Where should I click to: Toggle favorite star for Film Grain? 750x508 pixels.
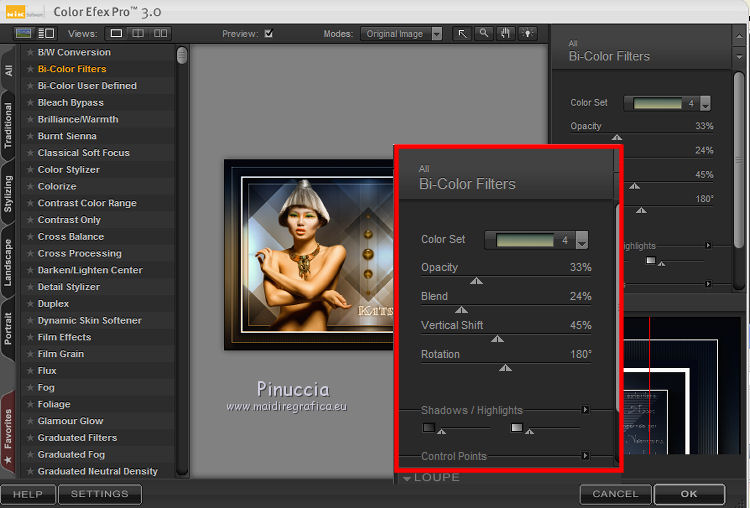point(30,353)
